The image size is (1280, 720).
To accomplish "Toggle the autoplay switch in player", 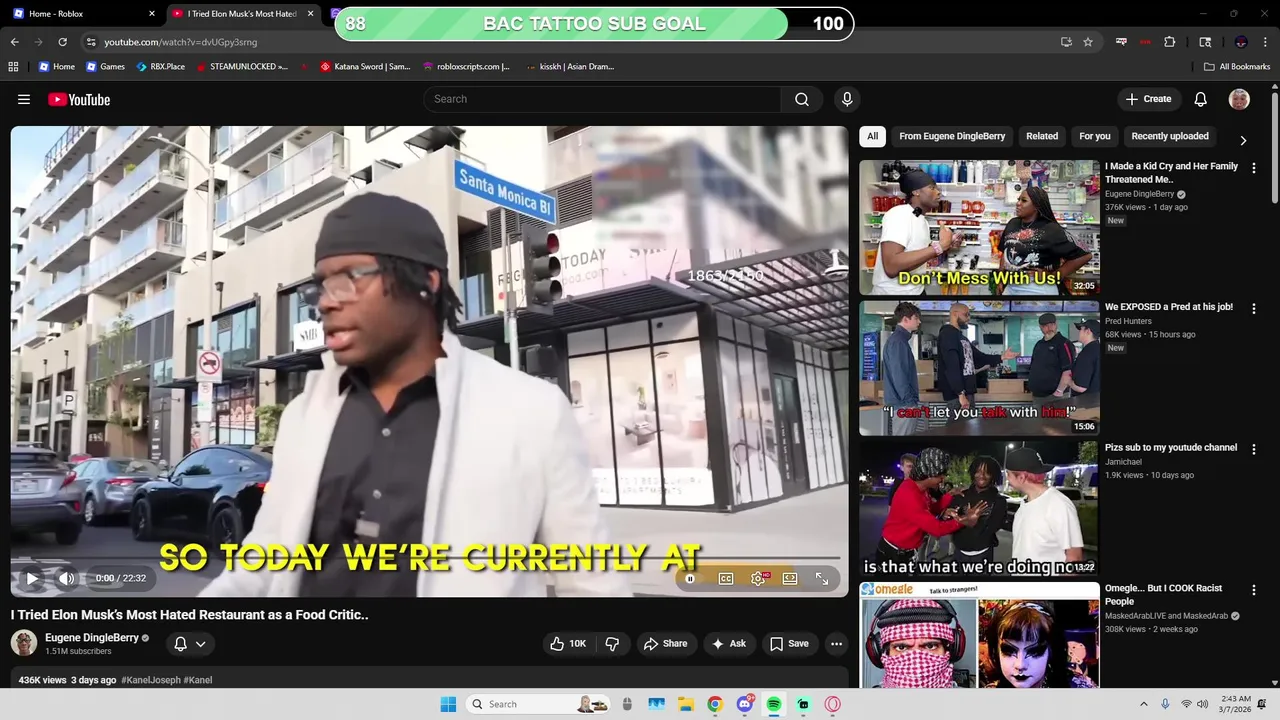I will [x=690, y=578].
